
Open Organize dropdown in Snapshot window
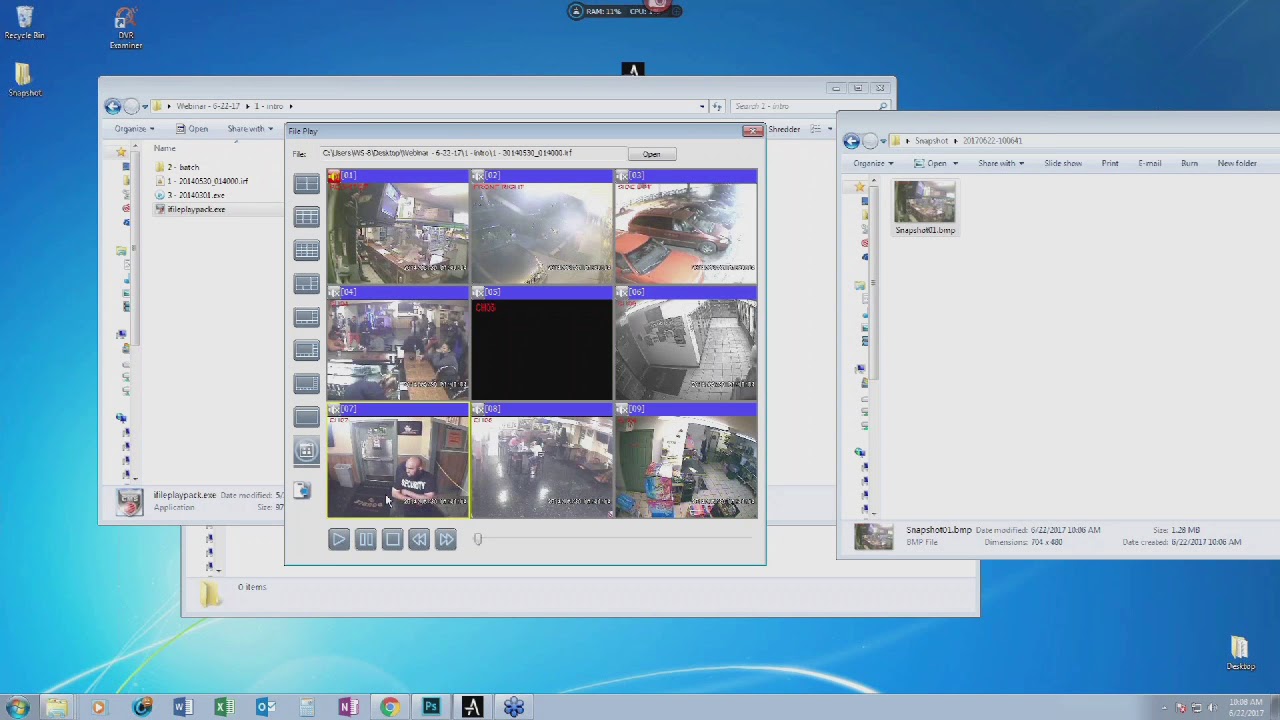coord(872,163)
